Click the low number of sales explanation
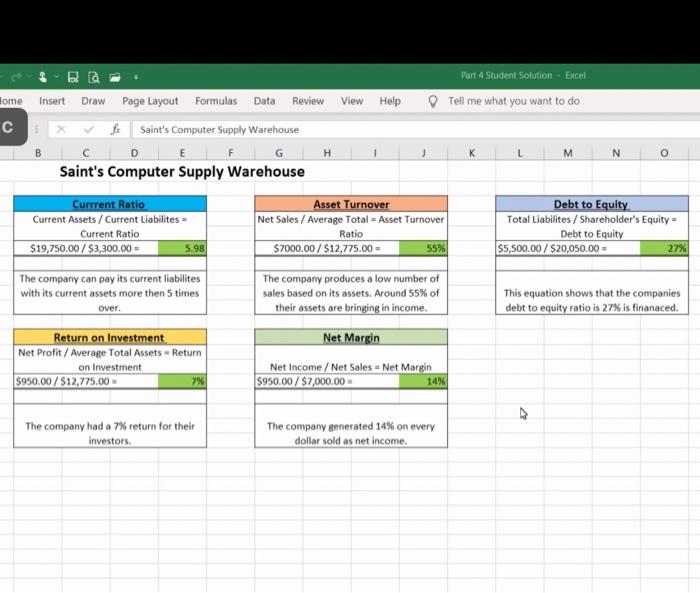The height and width of the screenshot is (593, 700). [351, 293]
